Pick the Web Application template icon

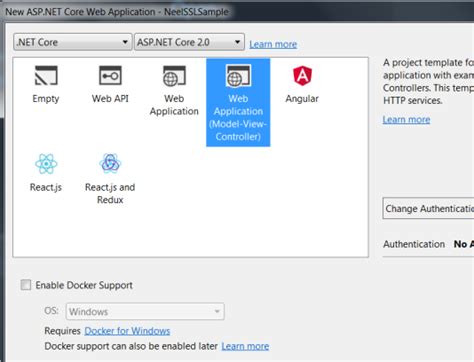174,75
